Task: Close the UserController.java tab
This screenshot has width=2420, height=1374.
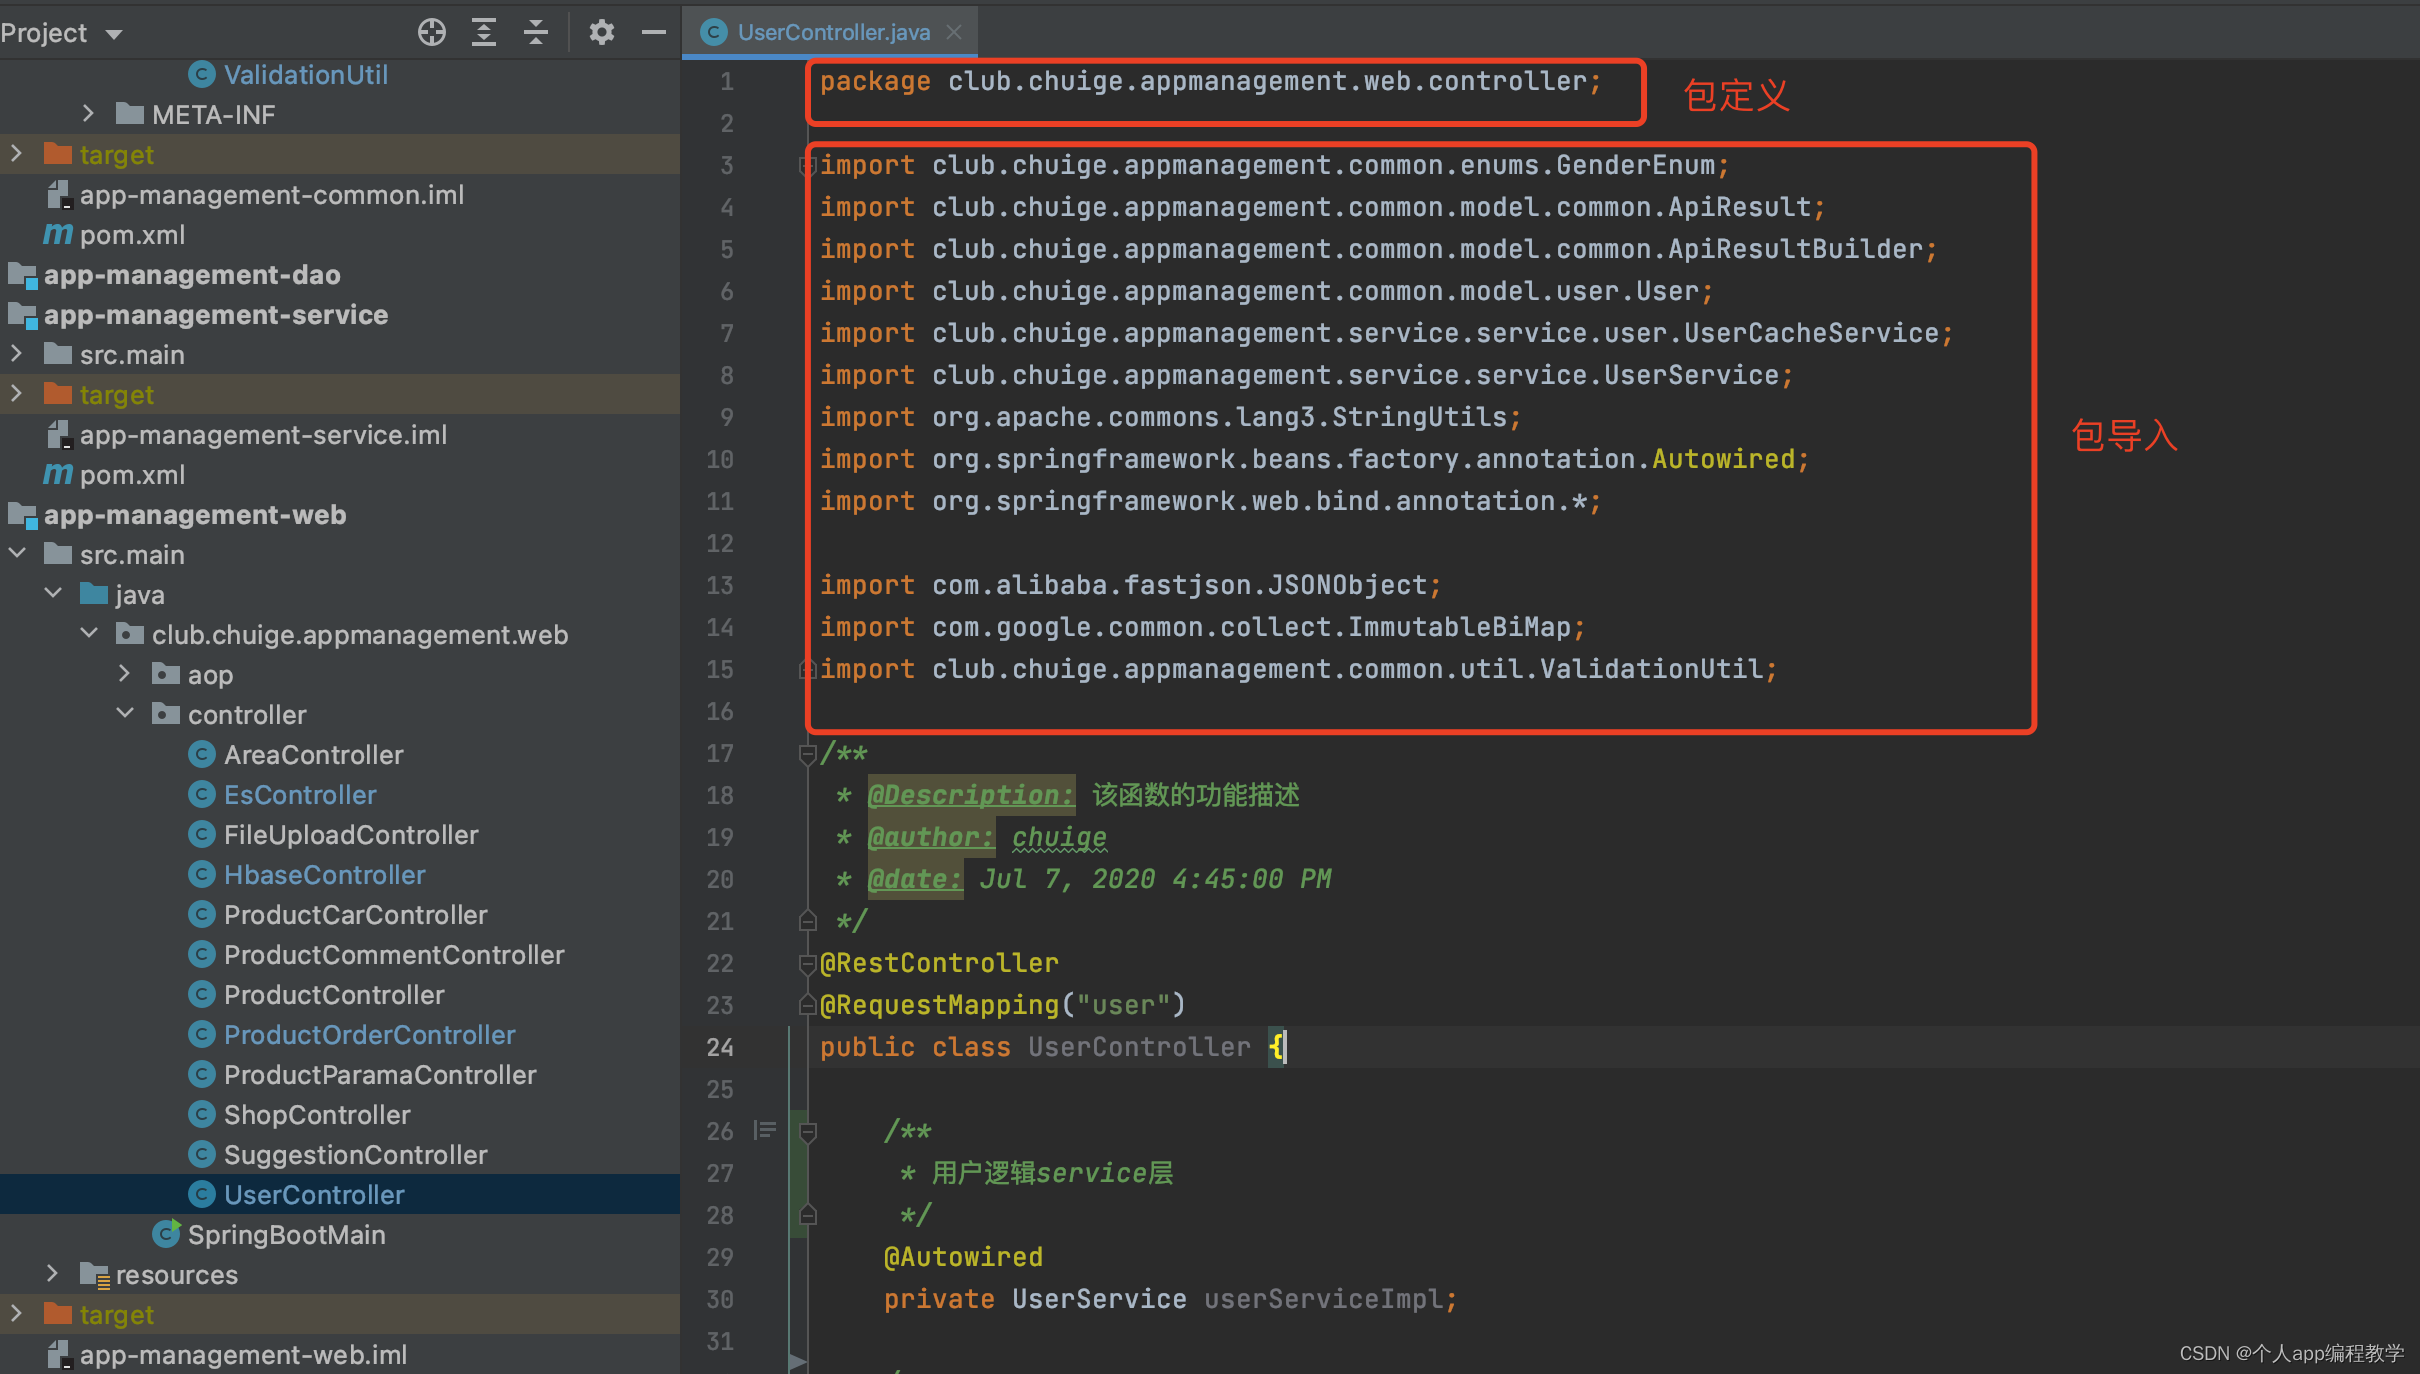Action: [954, 32]
